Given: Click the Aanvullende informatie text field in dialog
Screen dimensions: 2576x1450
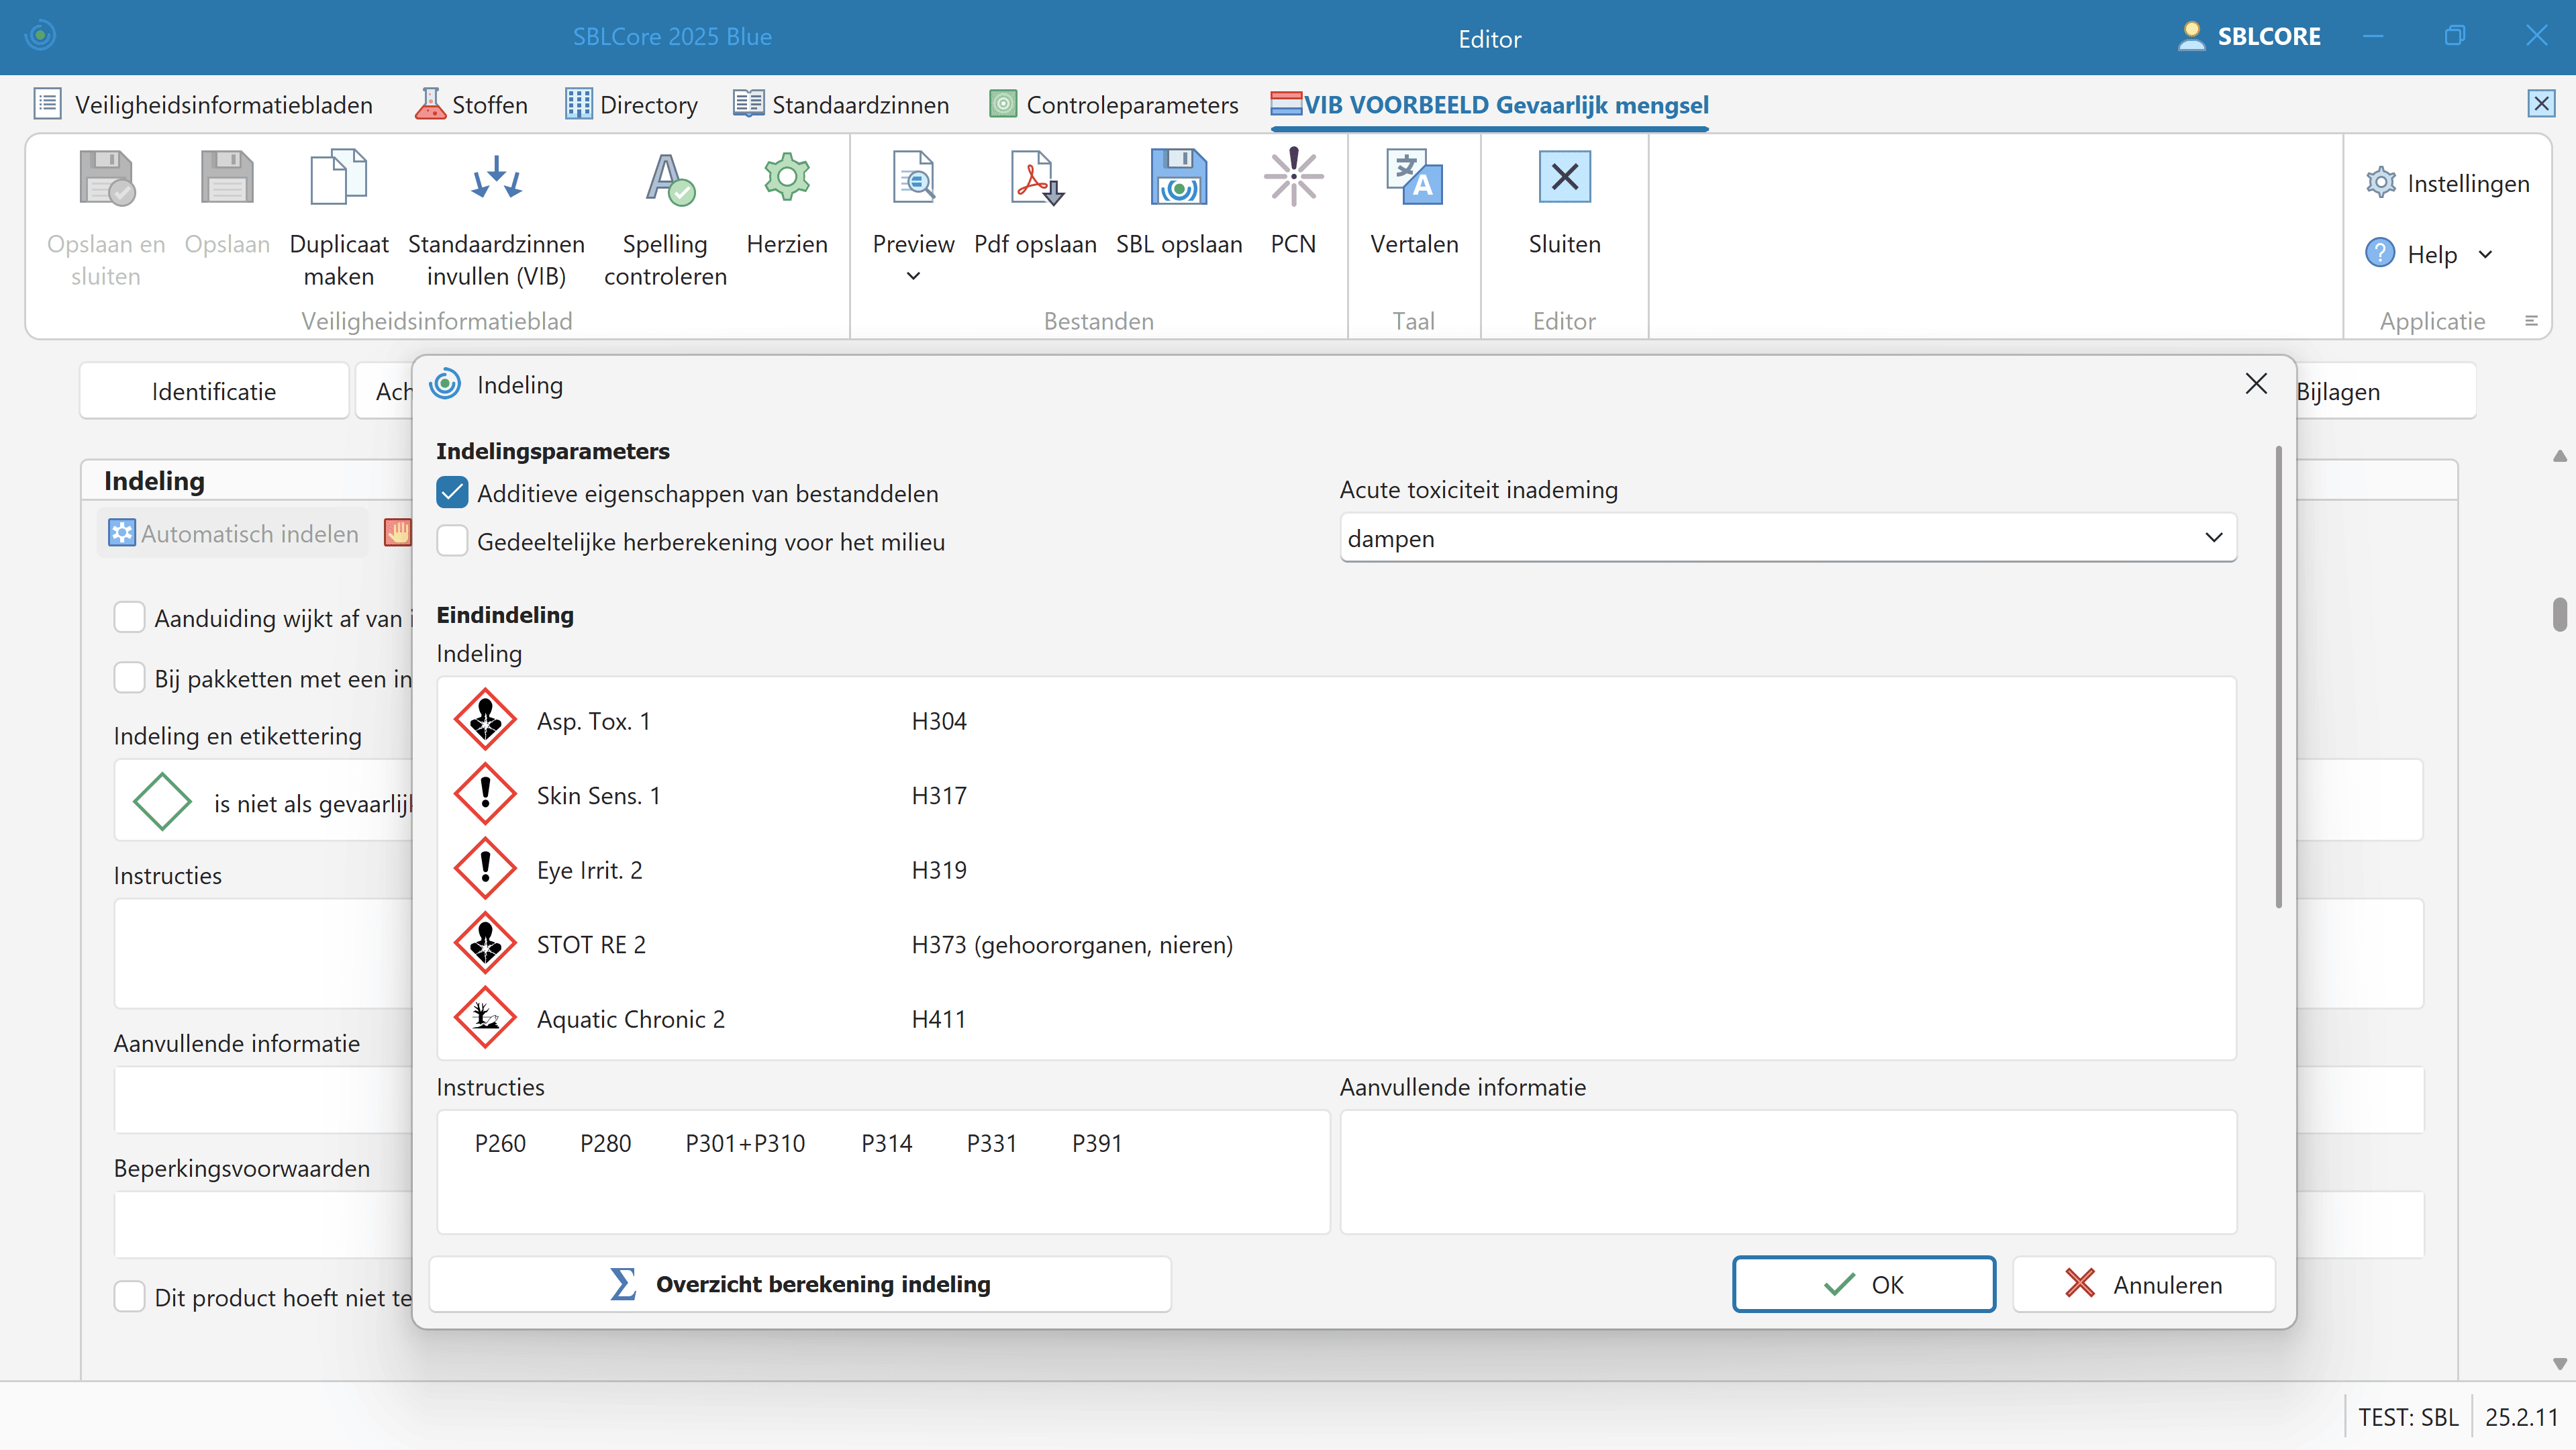Looking at the screenshot, I should click(x=1787, y=1171).
